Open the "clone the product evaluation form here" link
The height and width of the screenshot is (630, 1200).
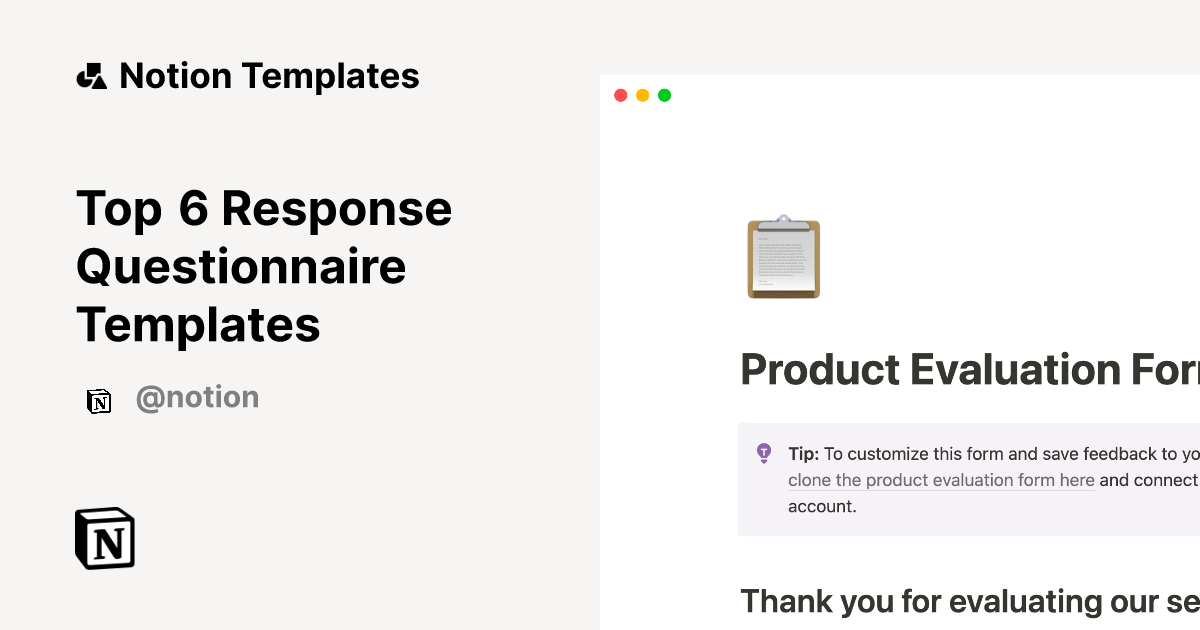pos(940,480)
